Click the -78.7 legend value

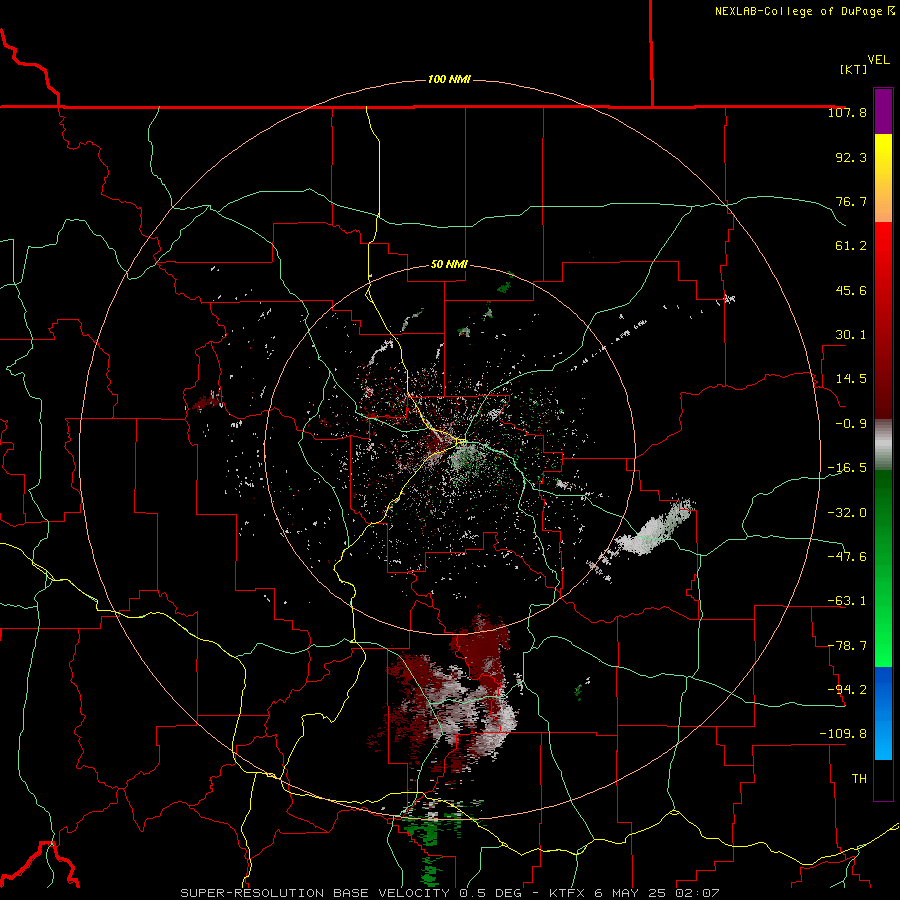click(x=847, y=646)
